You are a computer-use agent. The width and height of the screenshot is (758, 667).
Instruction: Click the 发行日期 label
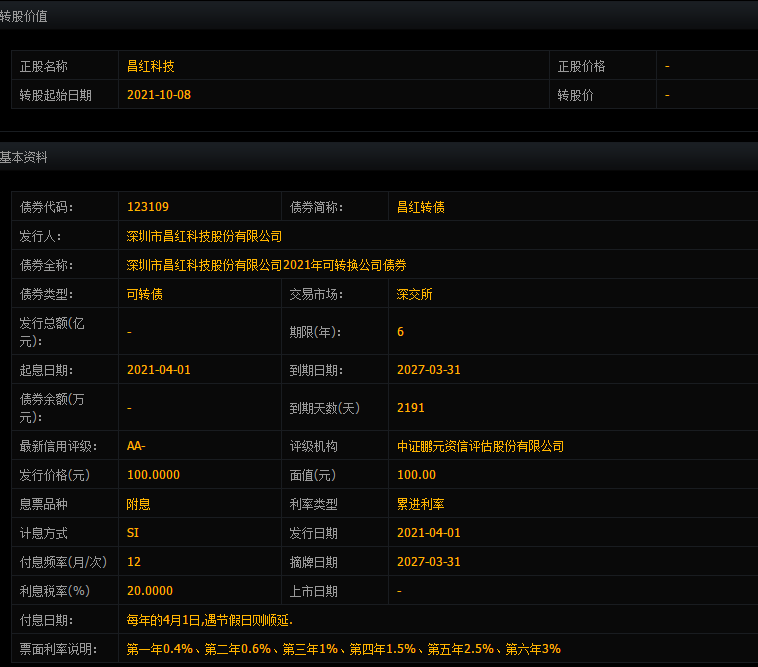pyautogui.click(x=313, y=533)
